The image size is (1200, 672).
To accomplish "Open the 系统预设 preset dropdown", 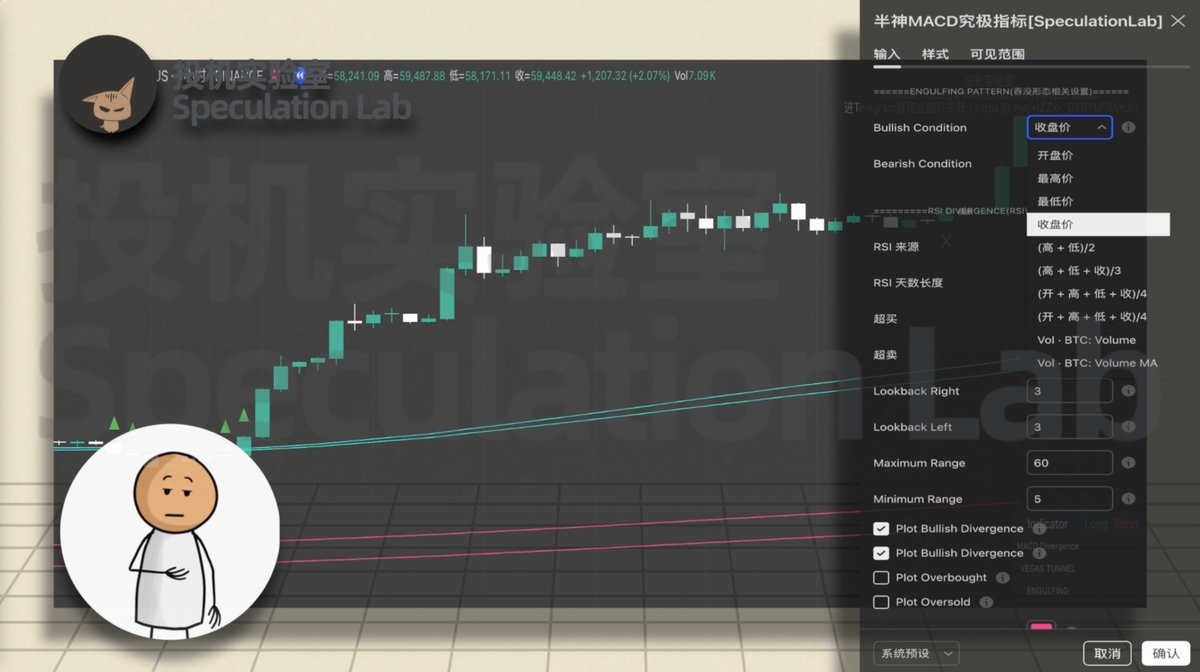I will coord(916,653).
